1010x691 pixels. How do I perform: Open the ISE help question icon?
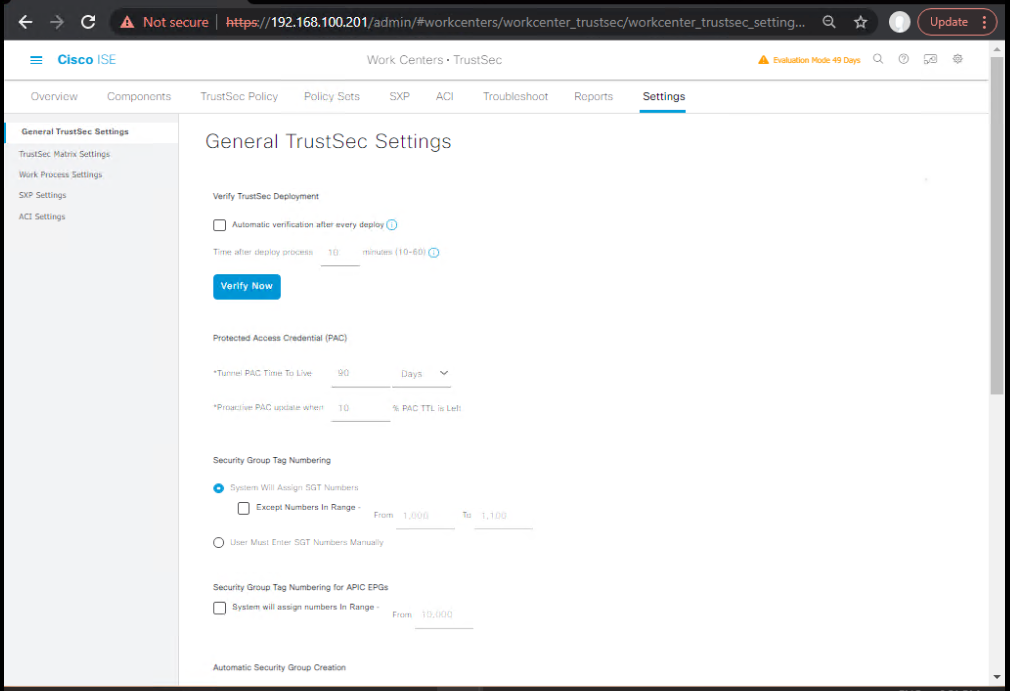[x=904, y=59]
